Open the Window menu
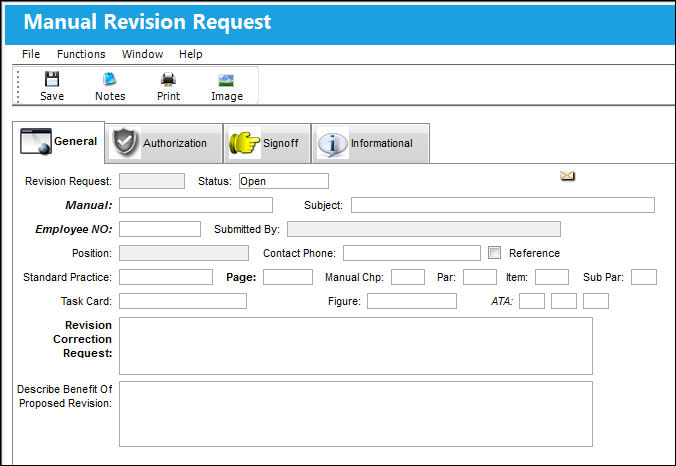Viewport: 676px width, 466px height. pos(142,54)
